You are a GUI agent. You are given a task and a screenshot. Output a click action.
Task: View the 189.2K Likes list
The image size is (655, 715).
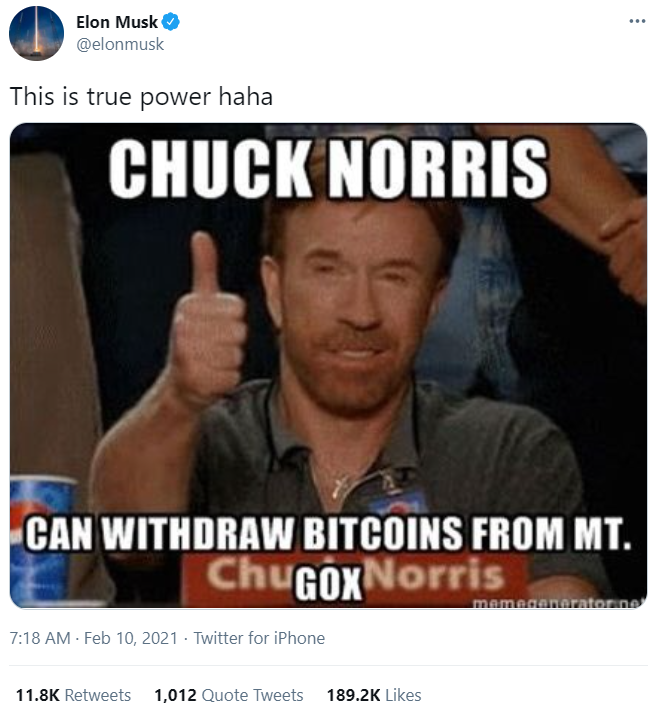[x=374, y=695]
